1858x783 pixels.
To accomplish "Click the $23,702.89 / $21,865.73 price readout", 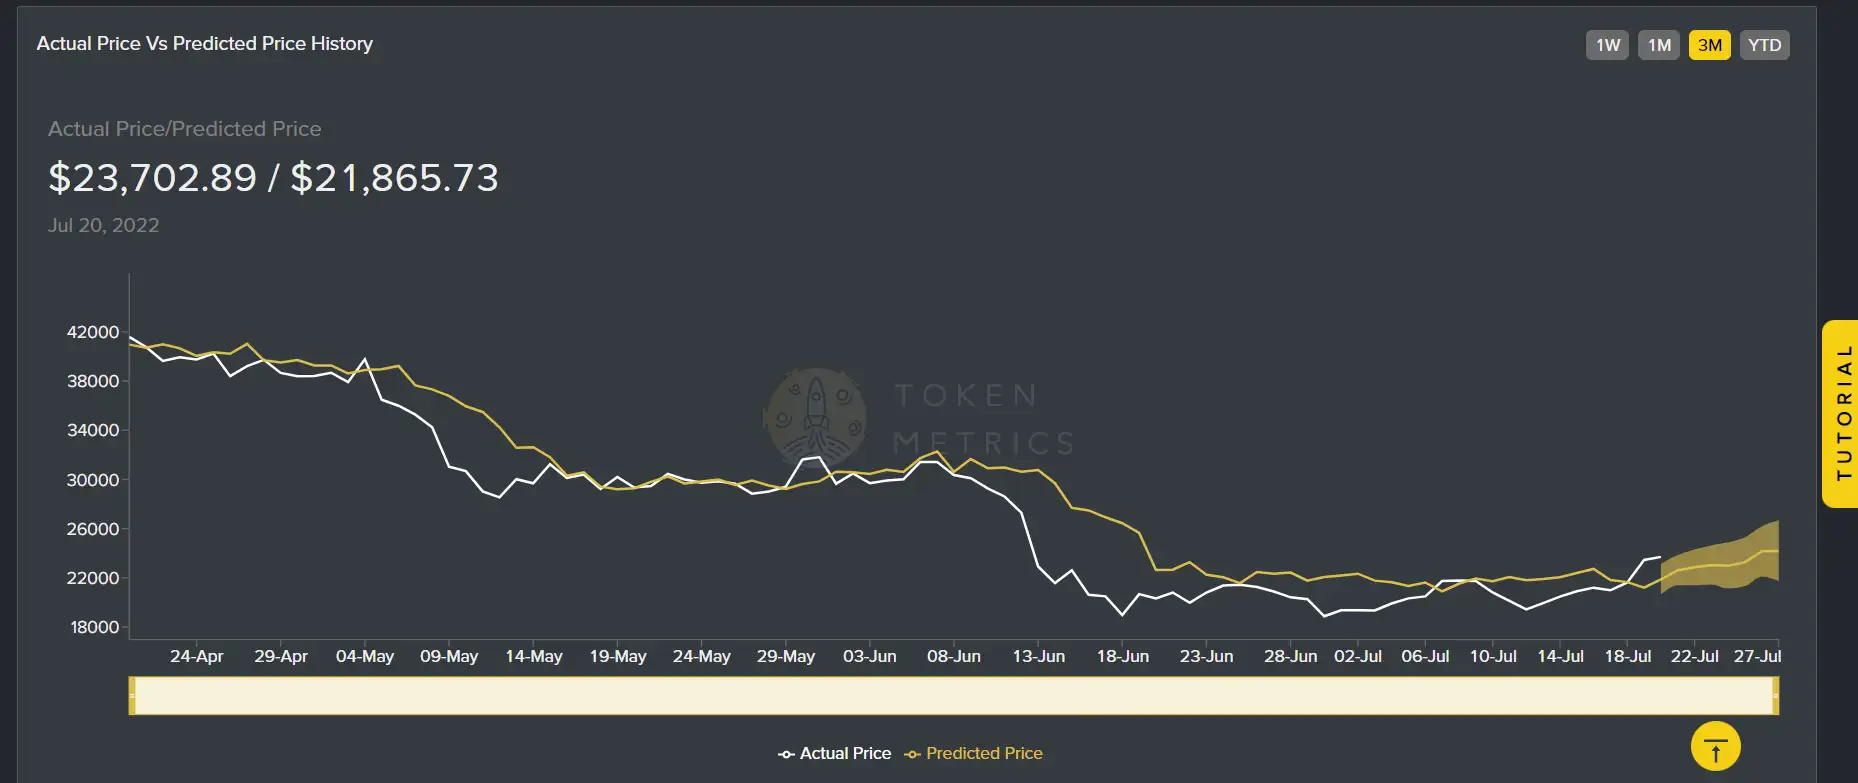I will pyautogui.click(x=273, y=178).
